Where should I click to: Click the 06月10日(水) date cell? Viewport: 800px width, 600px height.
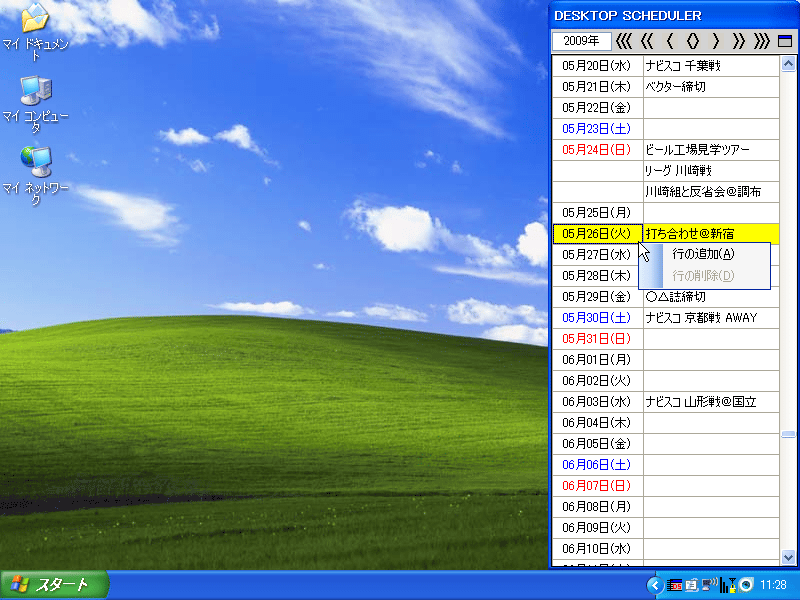pyautogui.click(x=597, y=549)
